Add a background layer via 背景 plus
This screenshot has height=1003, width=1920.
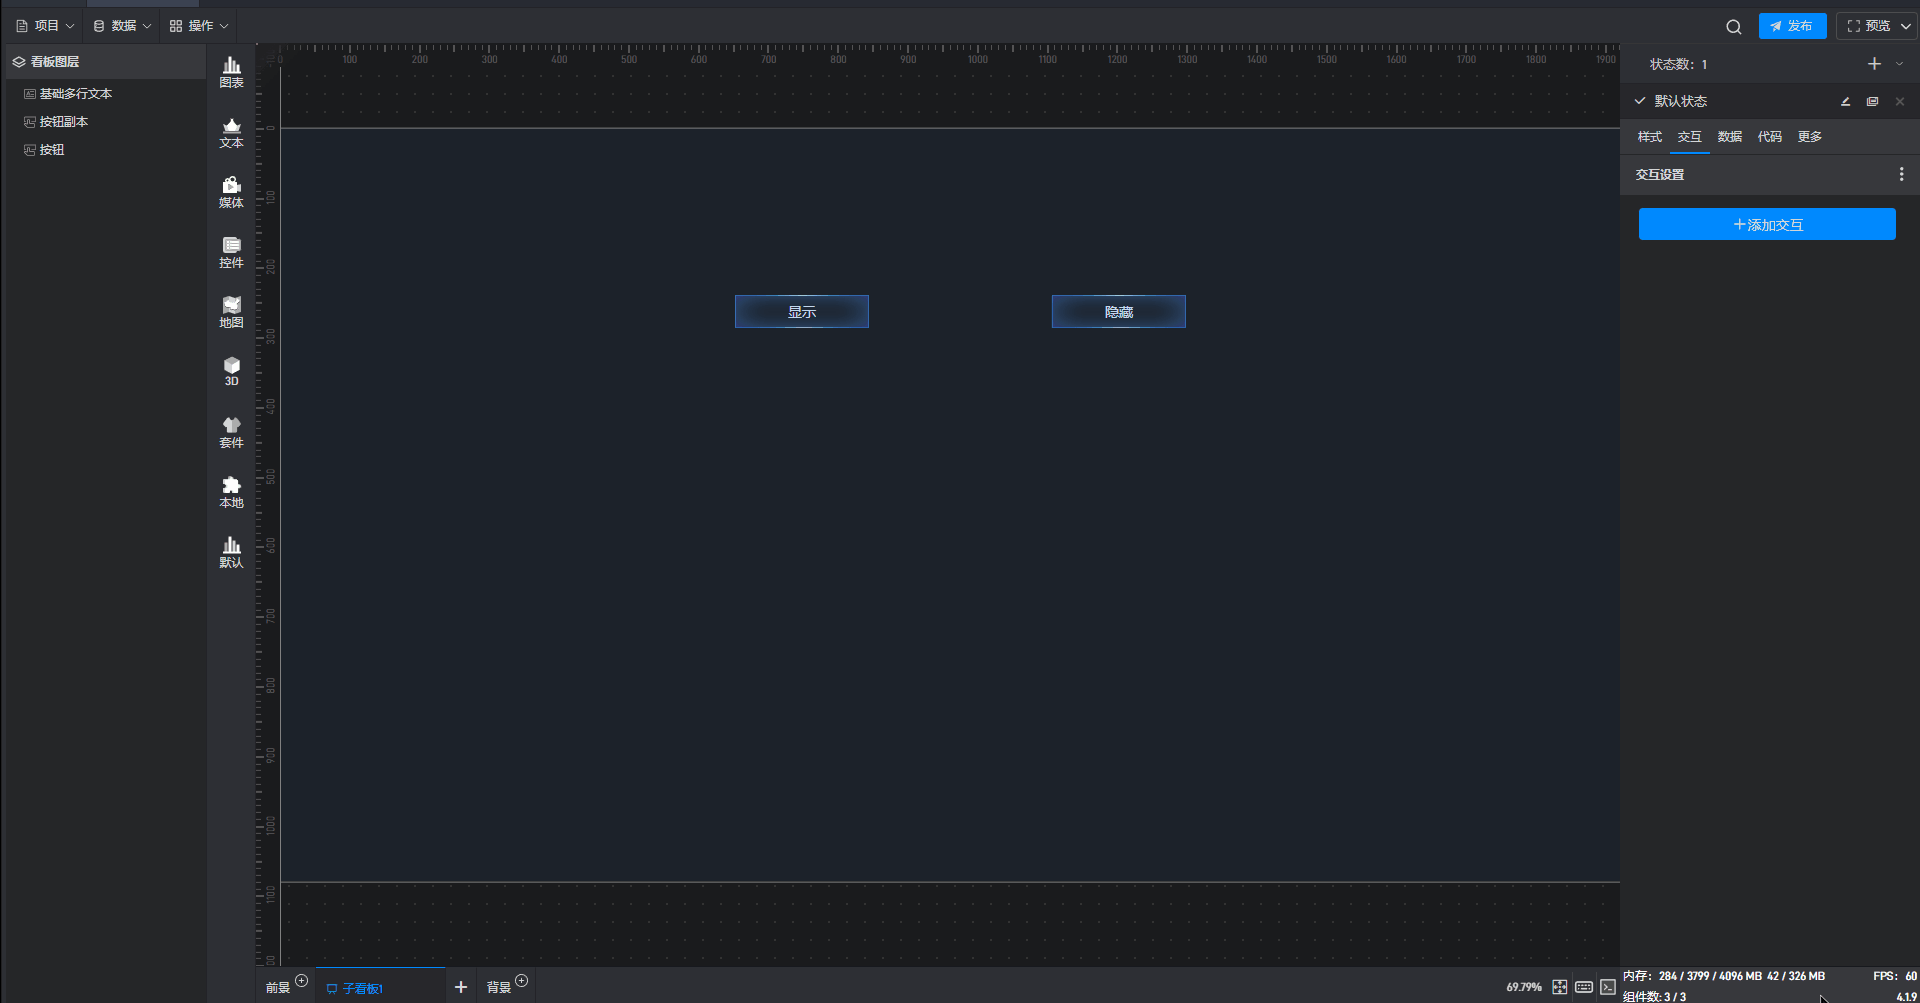(522, 981)
